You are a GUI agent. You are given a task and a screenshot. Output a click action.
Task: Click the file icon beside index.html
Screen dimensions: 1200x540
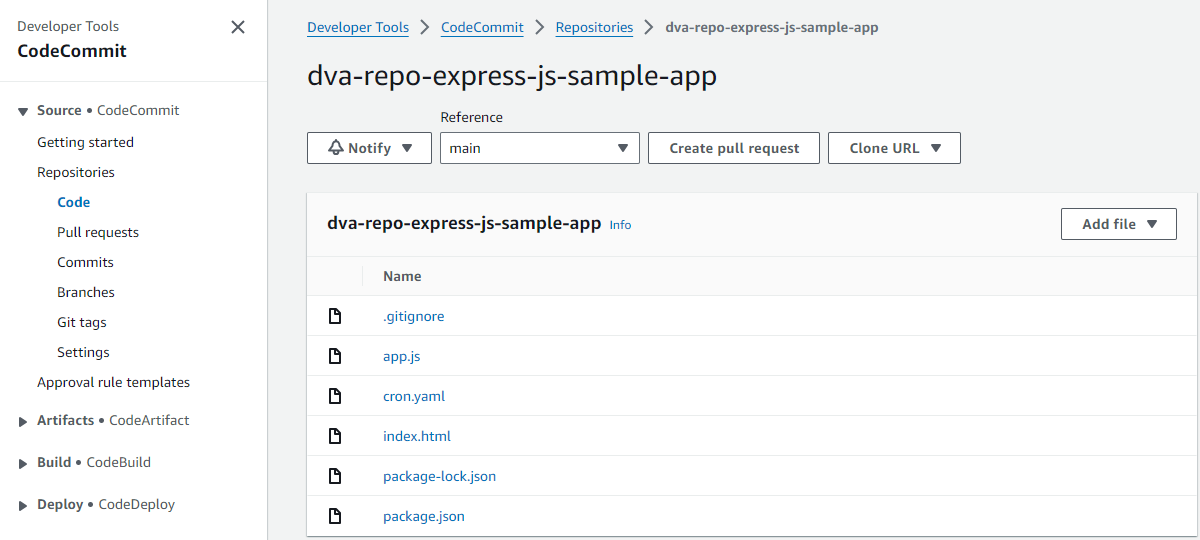tap(336, 436)
